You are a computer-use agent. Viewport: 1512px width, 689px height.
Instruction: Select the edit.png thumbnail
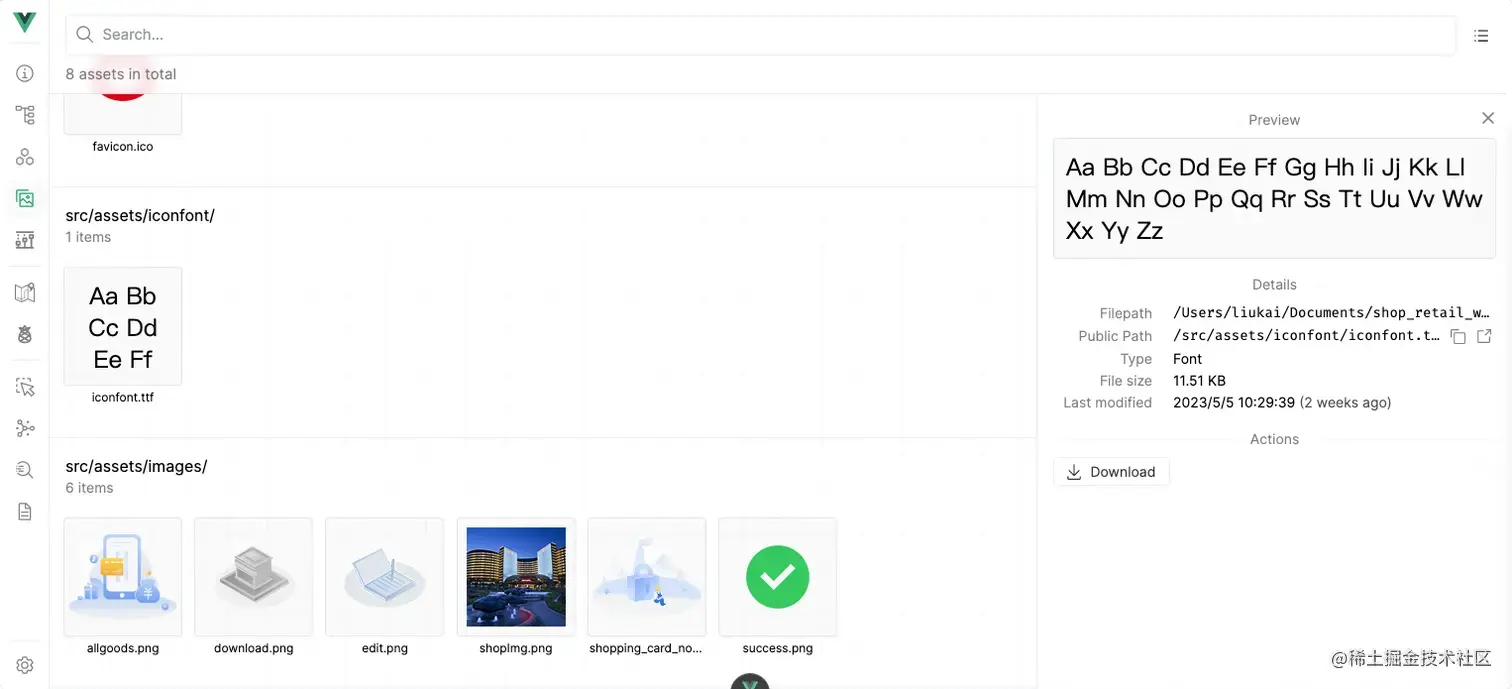tap(385, 577)
